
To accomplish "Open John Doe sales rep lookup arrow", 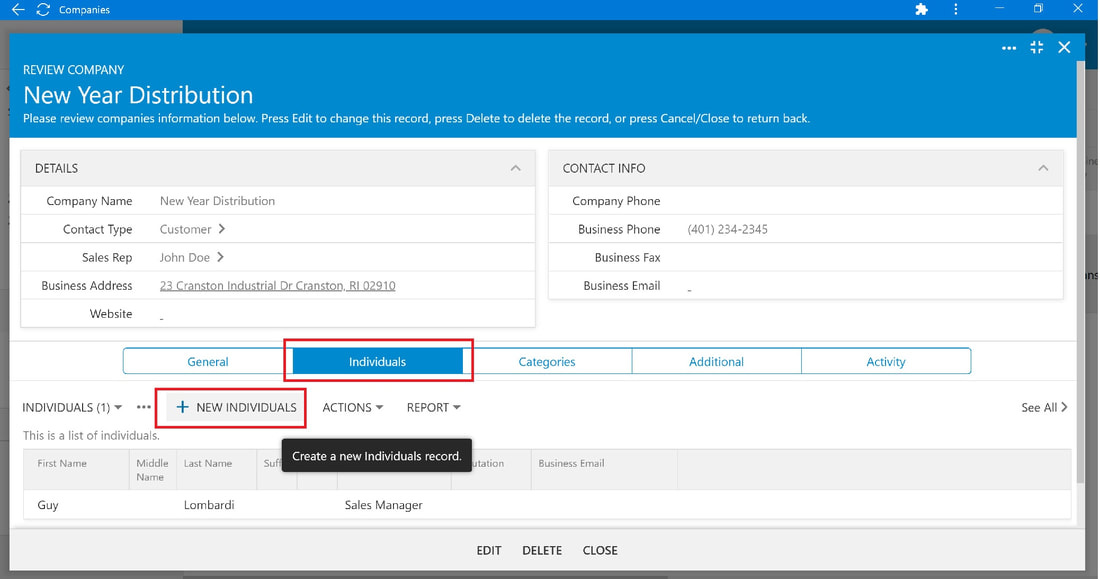I will coord(220,257).
